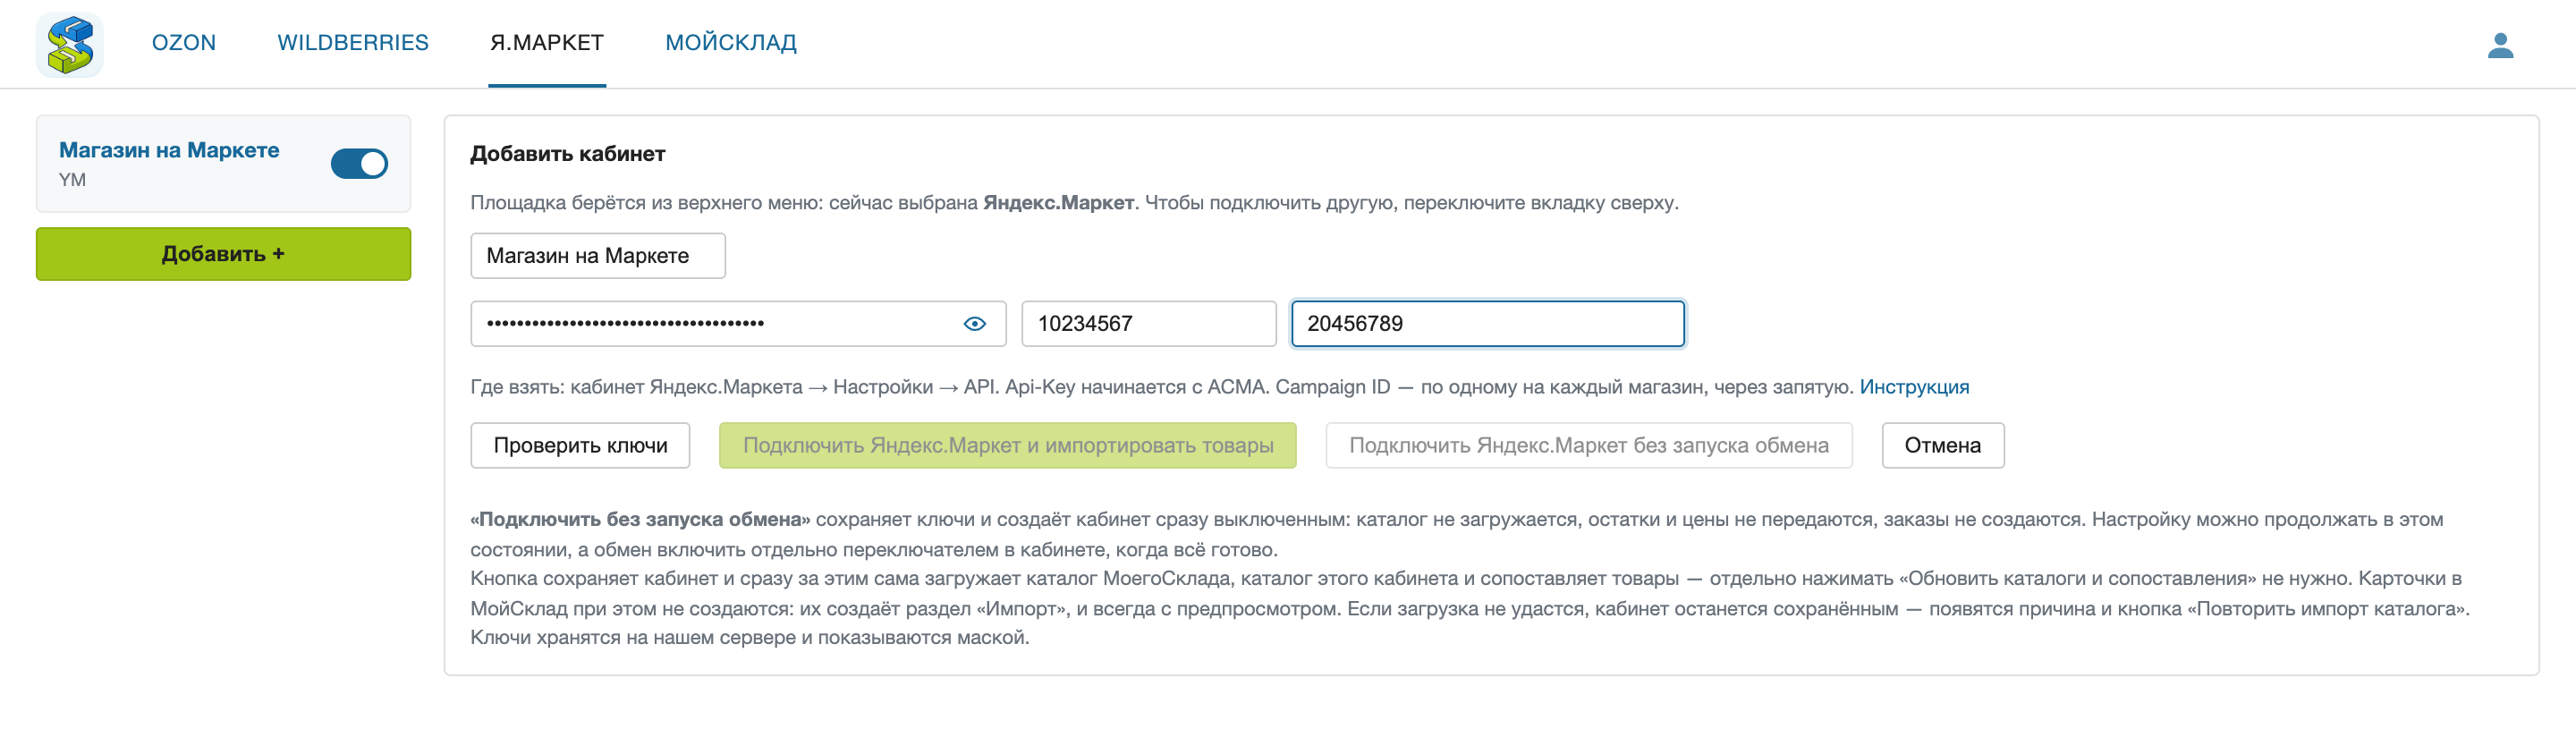2576x737 pixels.
Task: Click Подключить Яндекс.Маркет и импортировать товары
Action: [1007, 446]
